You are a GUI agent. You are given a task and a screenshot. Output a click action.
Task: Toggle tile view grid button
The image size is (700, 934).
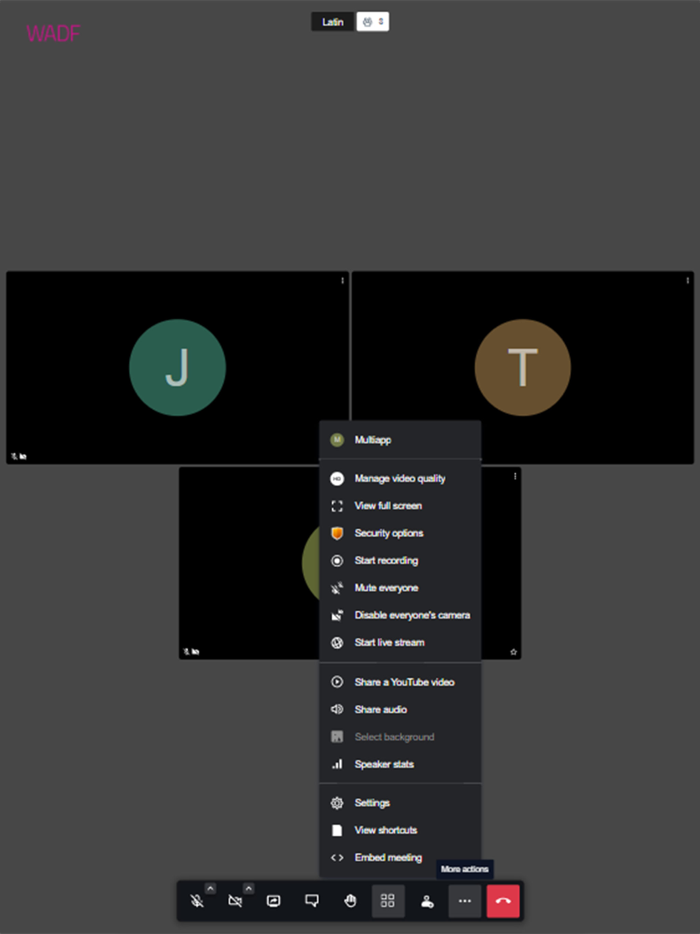pyautogui.click(x=388, y=901)
